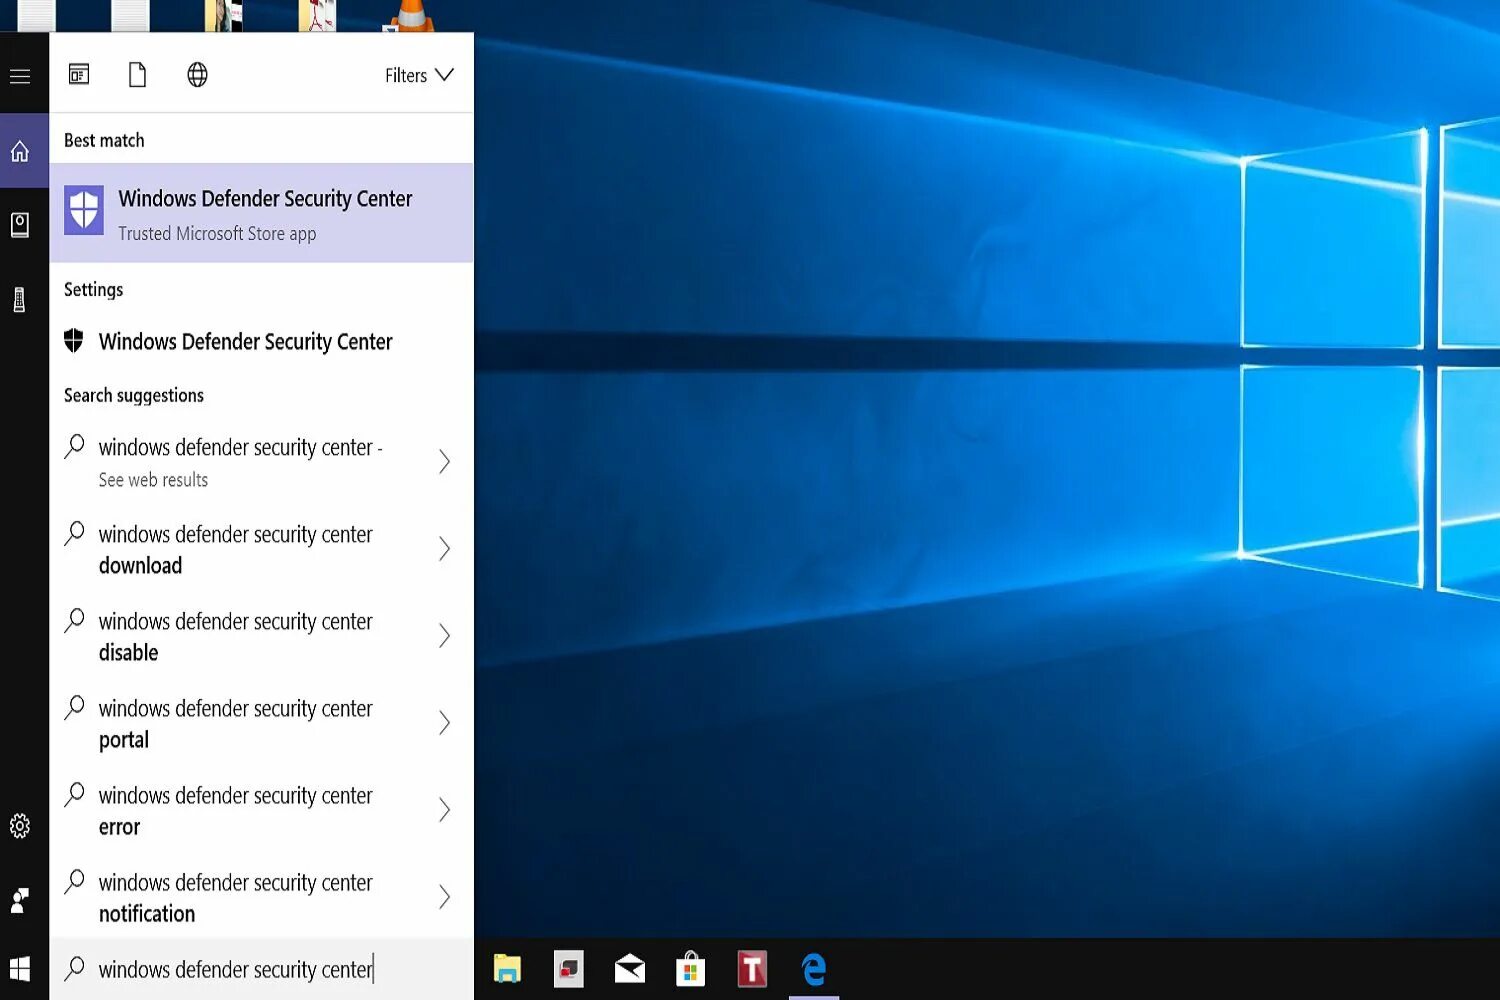Click the search box with typed query
Viewport: 1500px width, 1000px height.
point(261,969)
